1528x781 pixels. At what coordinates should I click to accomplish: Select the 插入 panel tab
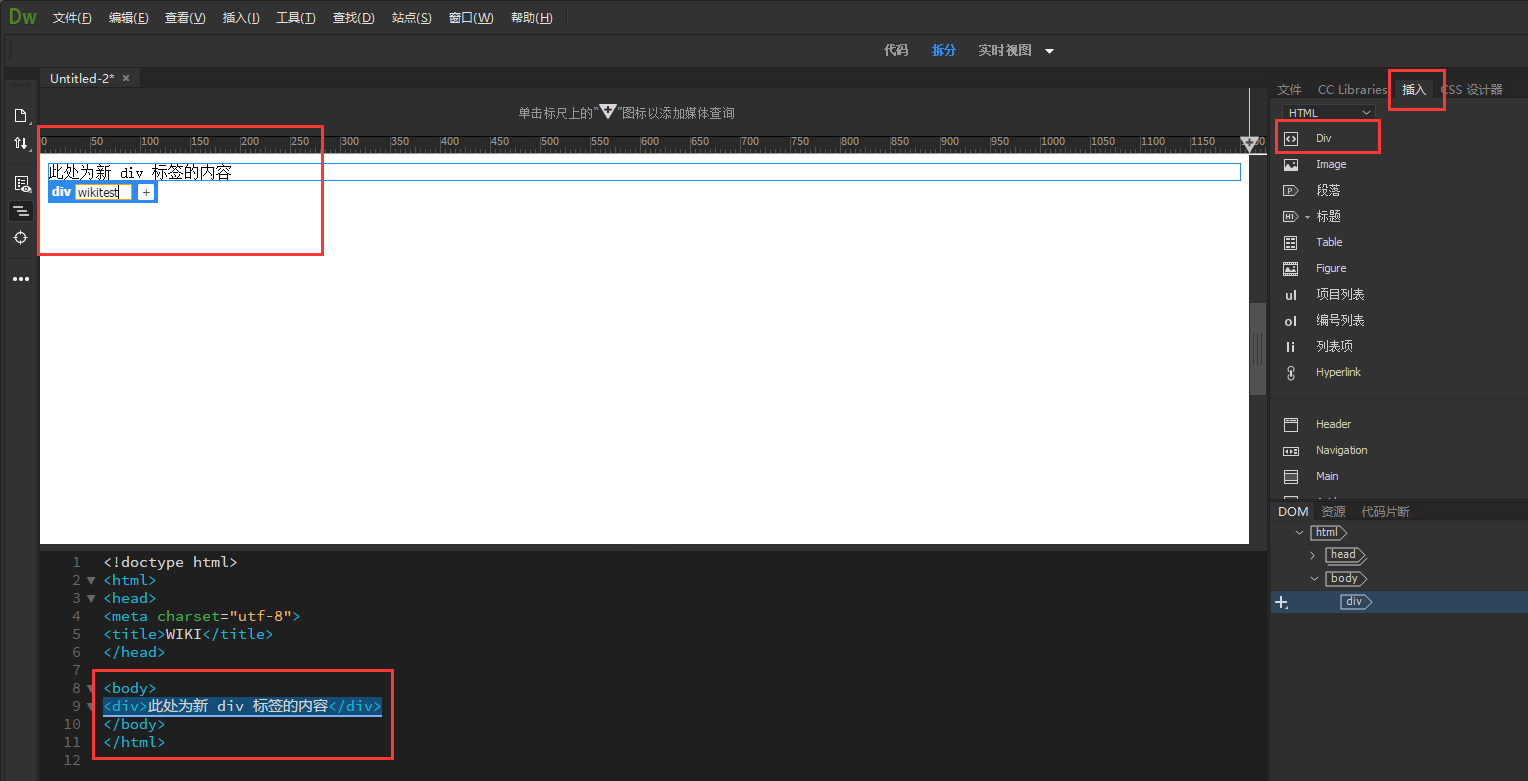point(1414,89)
